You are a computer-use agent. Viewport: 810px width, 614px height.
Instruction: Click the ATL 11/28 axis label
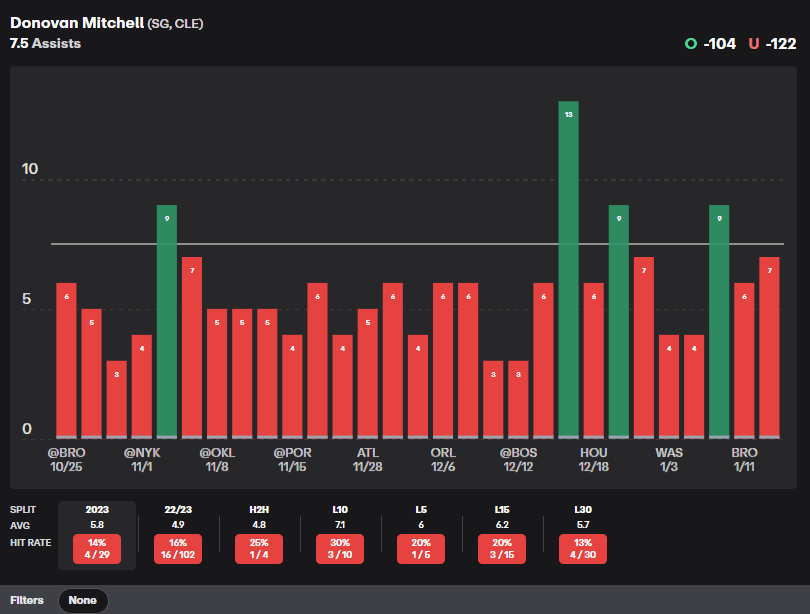point(368,460)
